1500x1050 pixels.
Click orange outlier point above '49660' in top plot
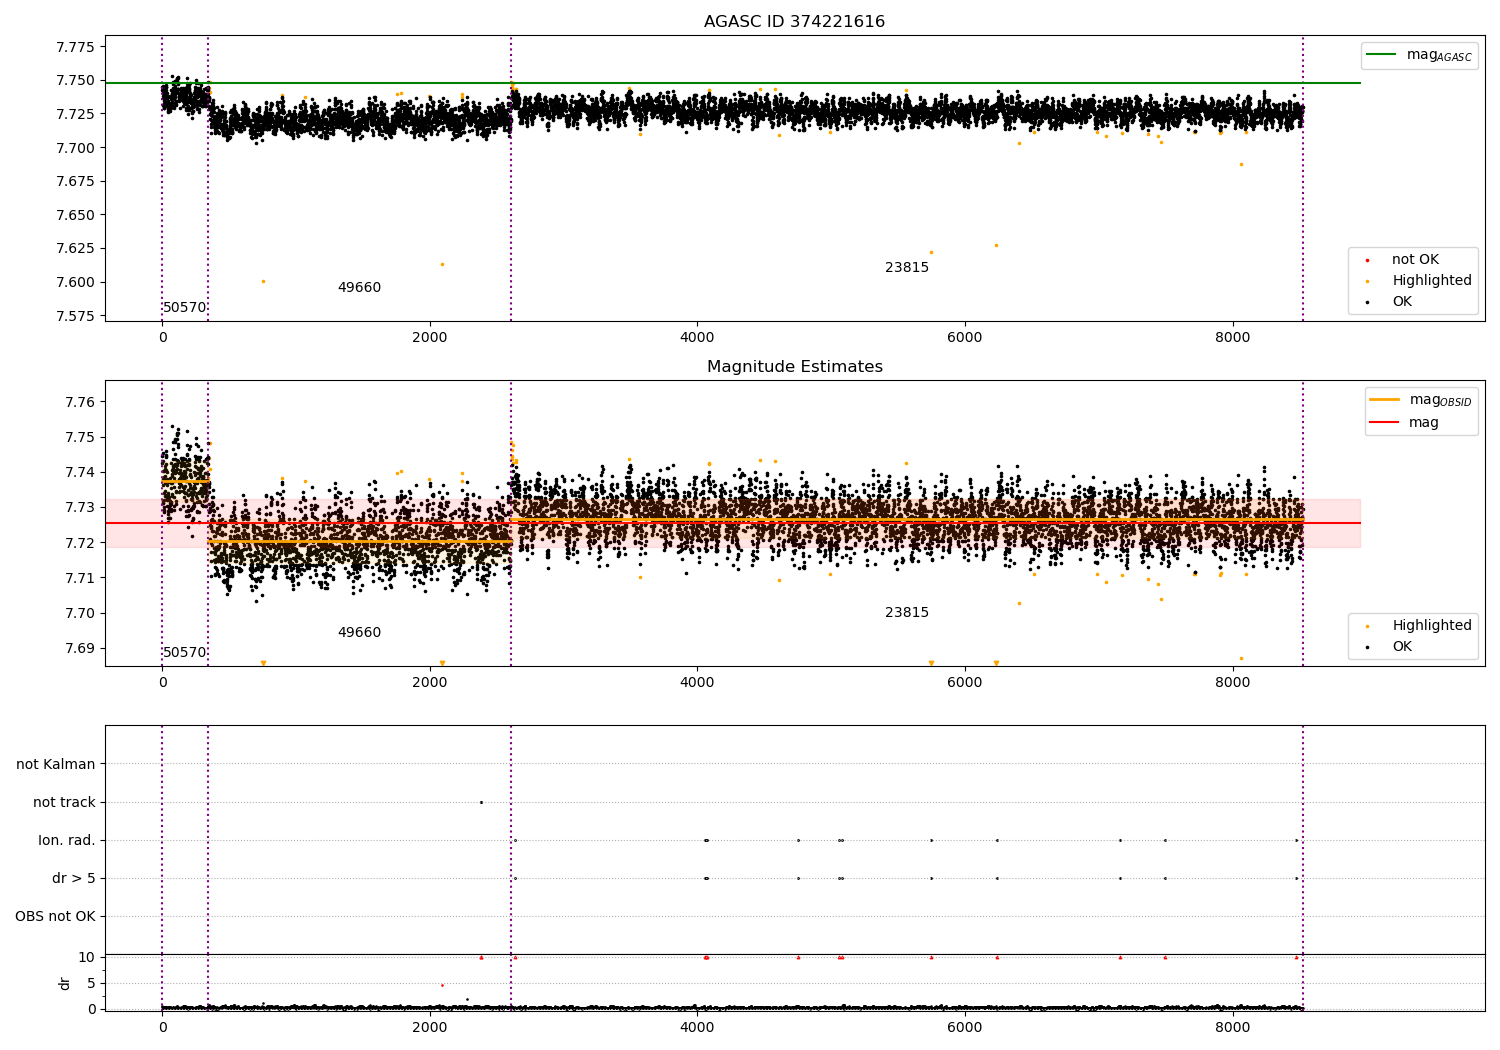(442, 264)
